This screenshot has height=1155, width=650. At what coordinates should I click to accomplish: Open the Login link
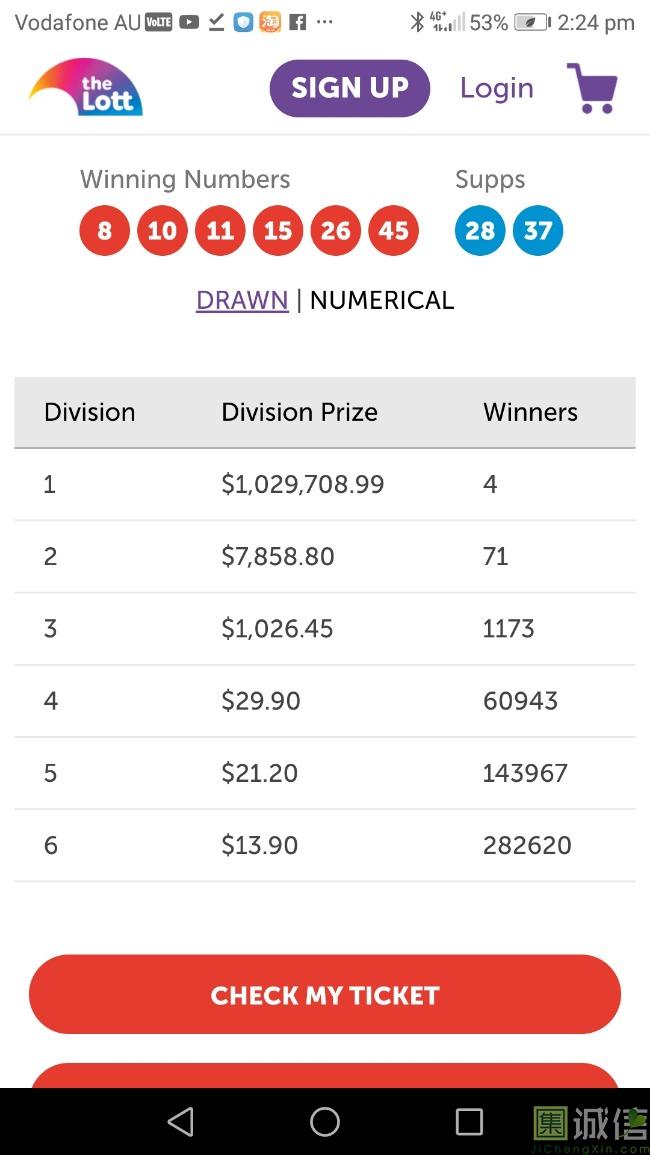[x=496, y=88]
